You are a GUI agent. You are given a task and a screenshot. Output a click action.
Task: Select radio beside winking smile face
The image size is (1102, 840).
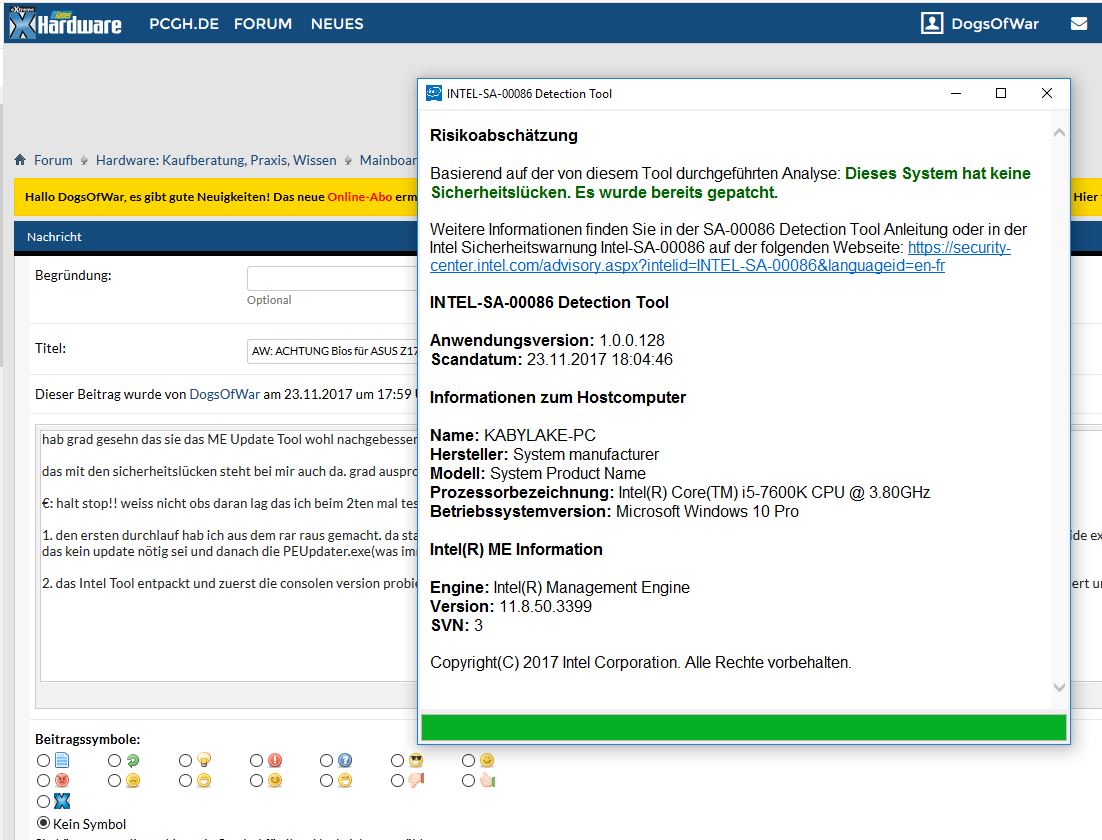tap(257, 780)
